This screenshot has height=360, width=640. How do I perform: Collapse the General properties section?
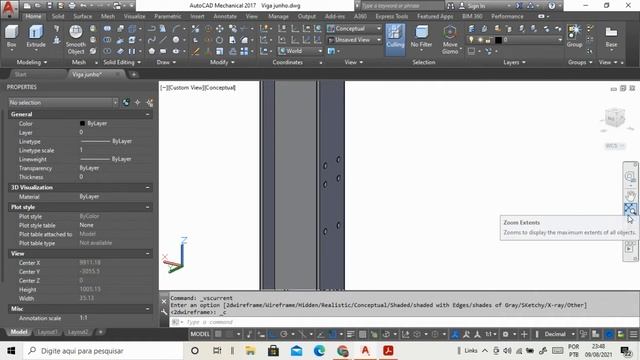148,114
